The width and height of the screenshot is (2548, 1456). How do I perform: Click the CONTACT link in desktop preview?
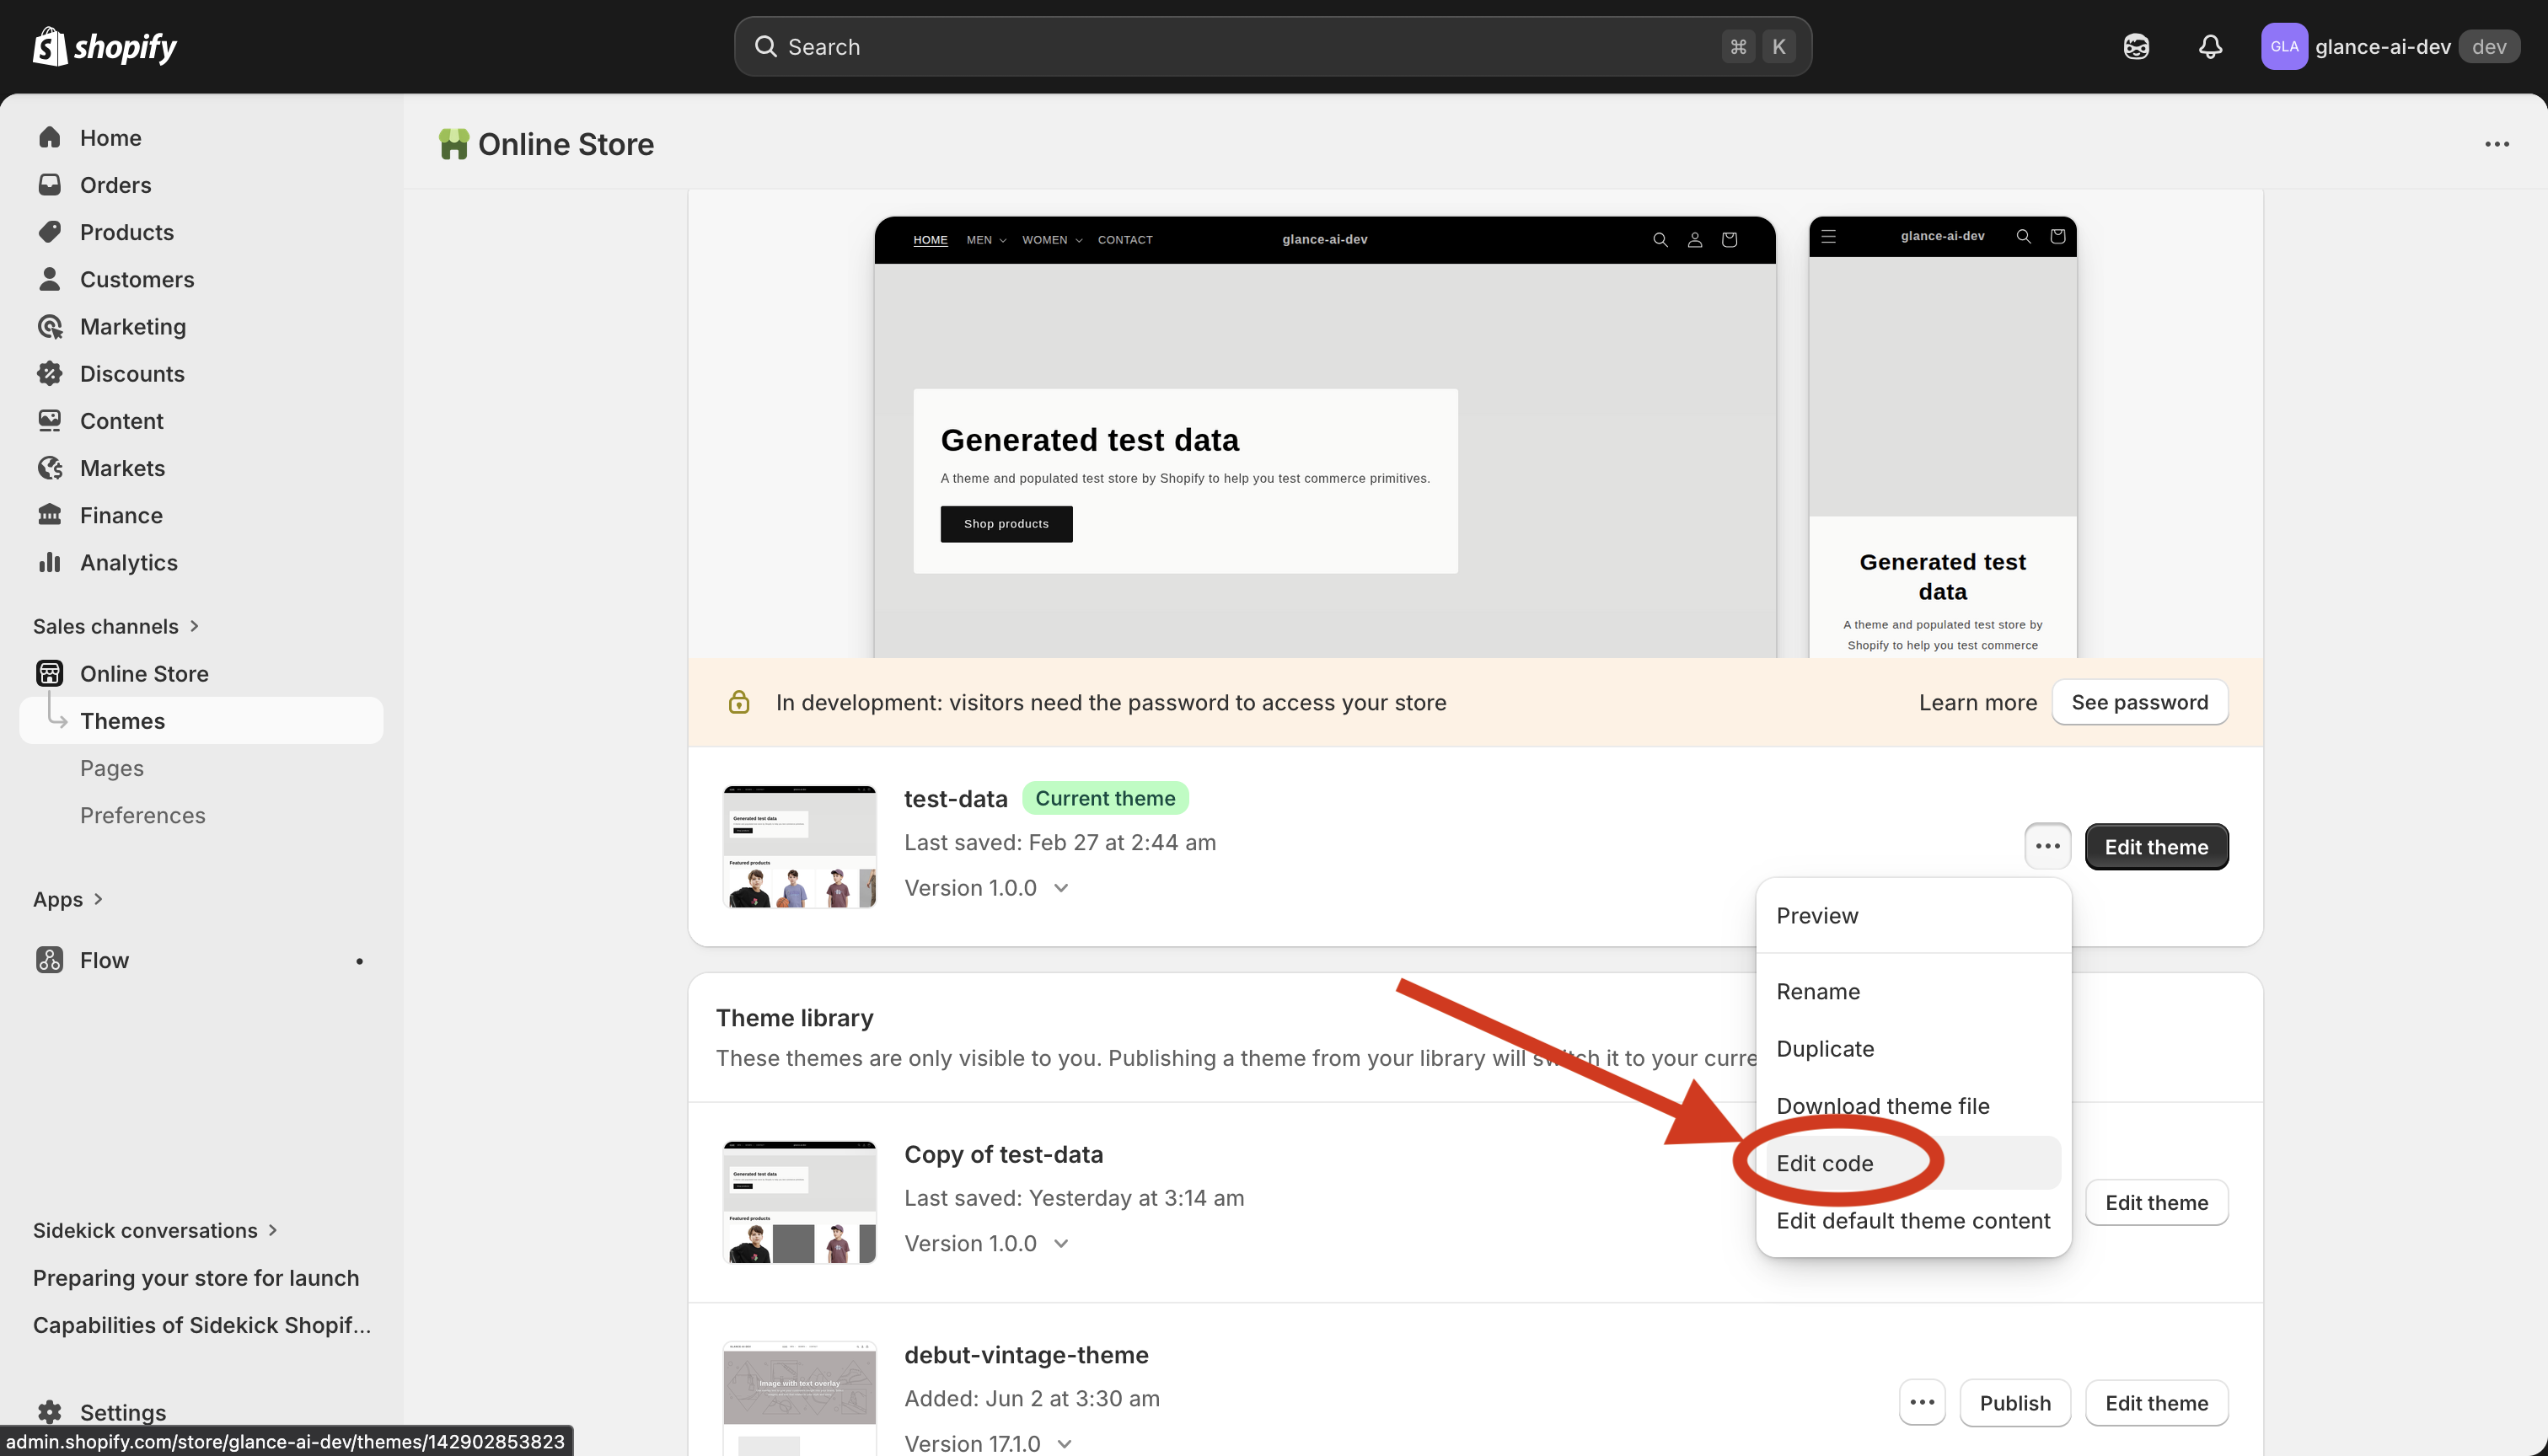tap(1125, 240)
